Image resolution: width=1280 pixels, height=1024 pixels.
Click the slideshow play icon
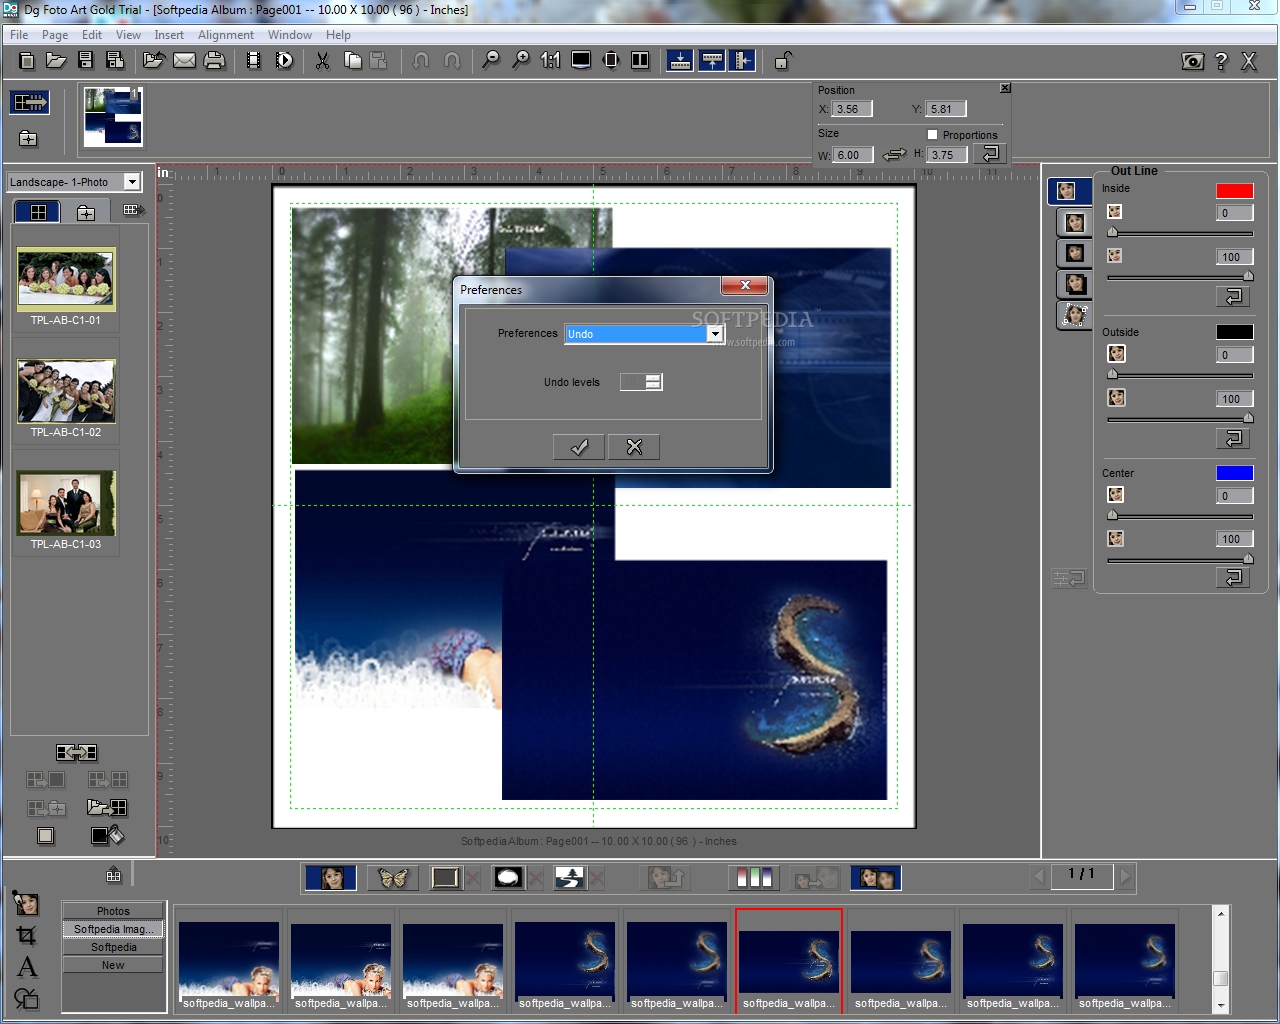tap(284, 61)
